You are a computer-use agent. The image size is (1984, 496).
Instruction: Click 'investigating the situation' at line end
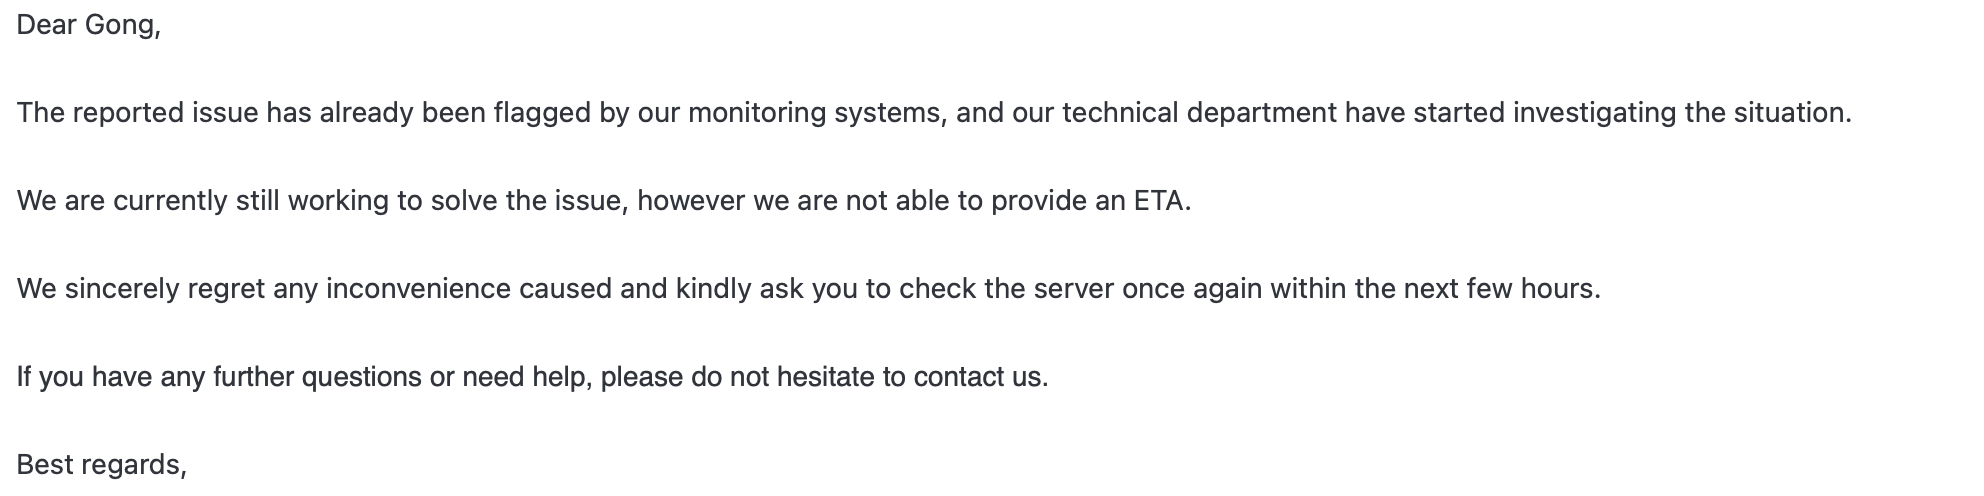(x=1681, y=113)
